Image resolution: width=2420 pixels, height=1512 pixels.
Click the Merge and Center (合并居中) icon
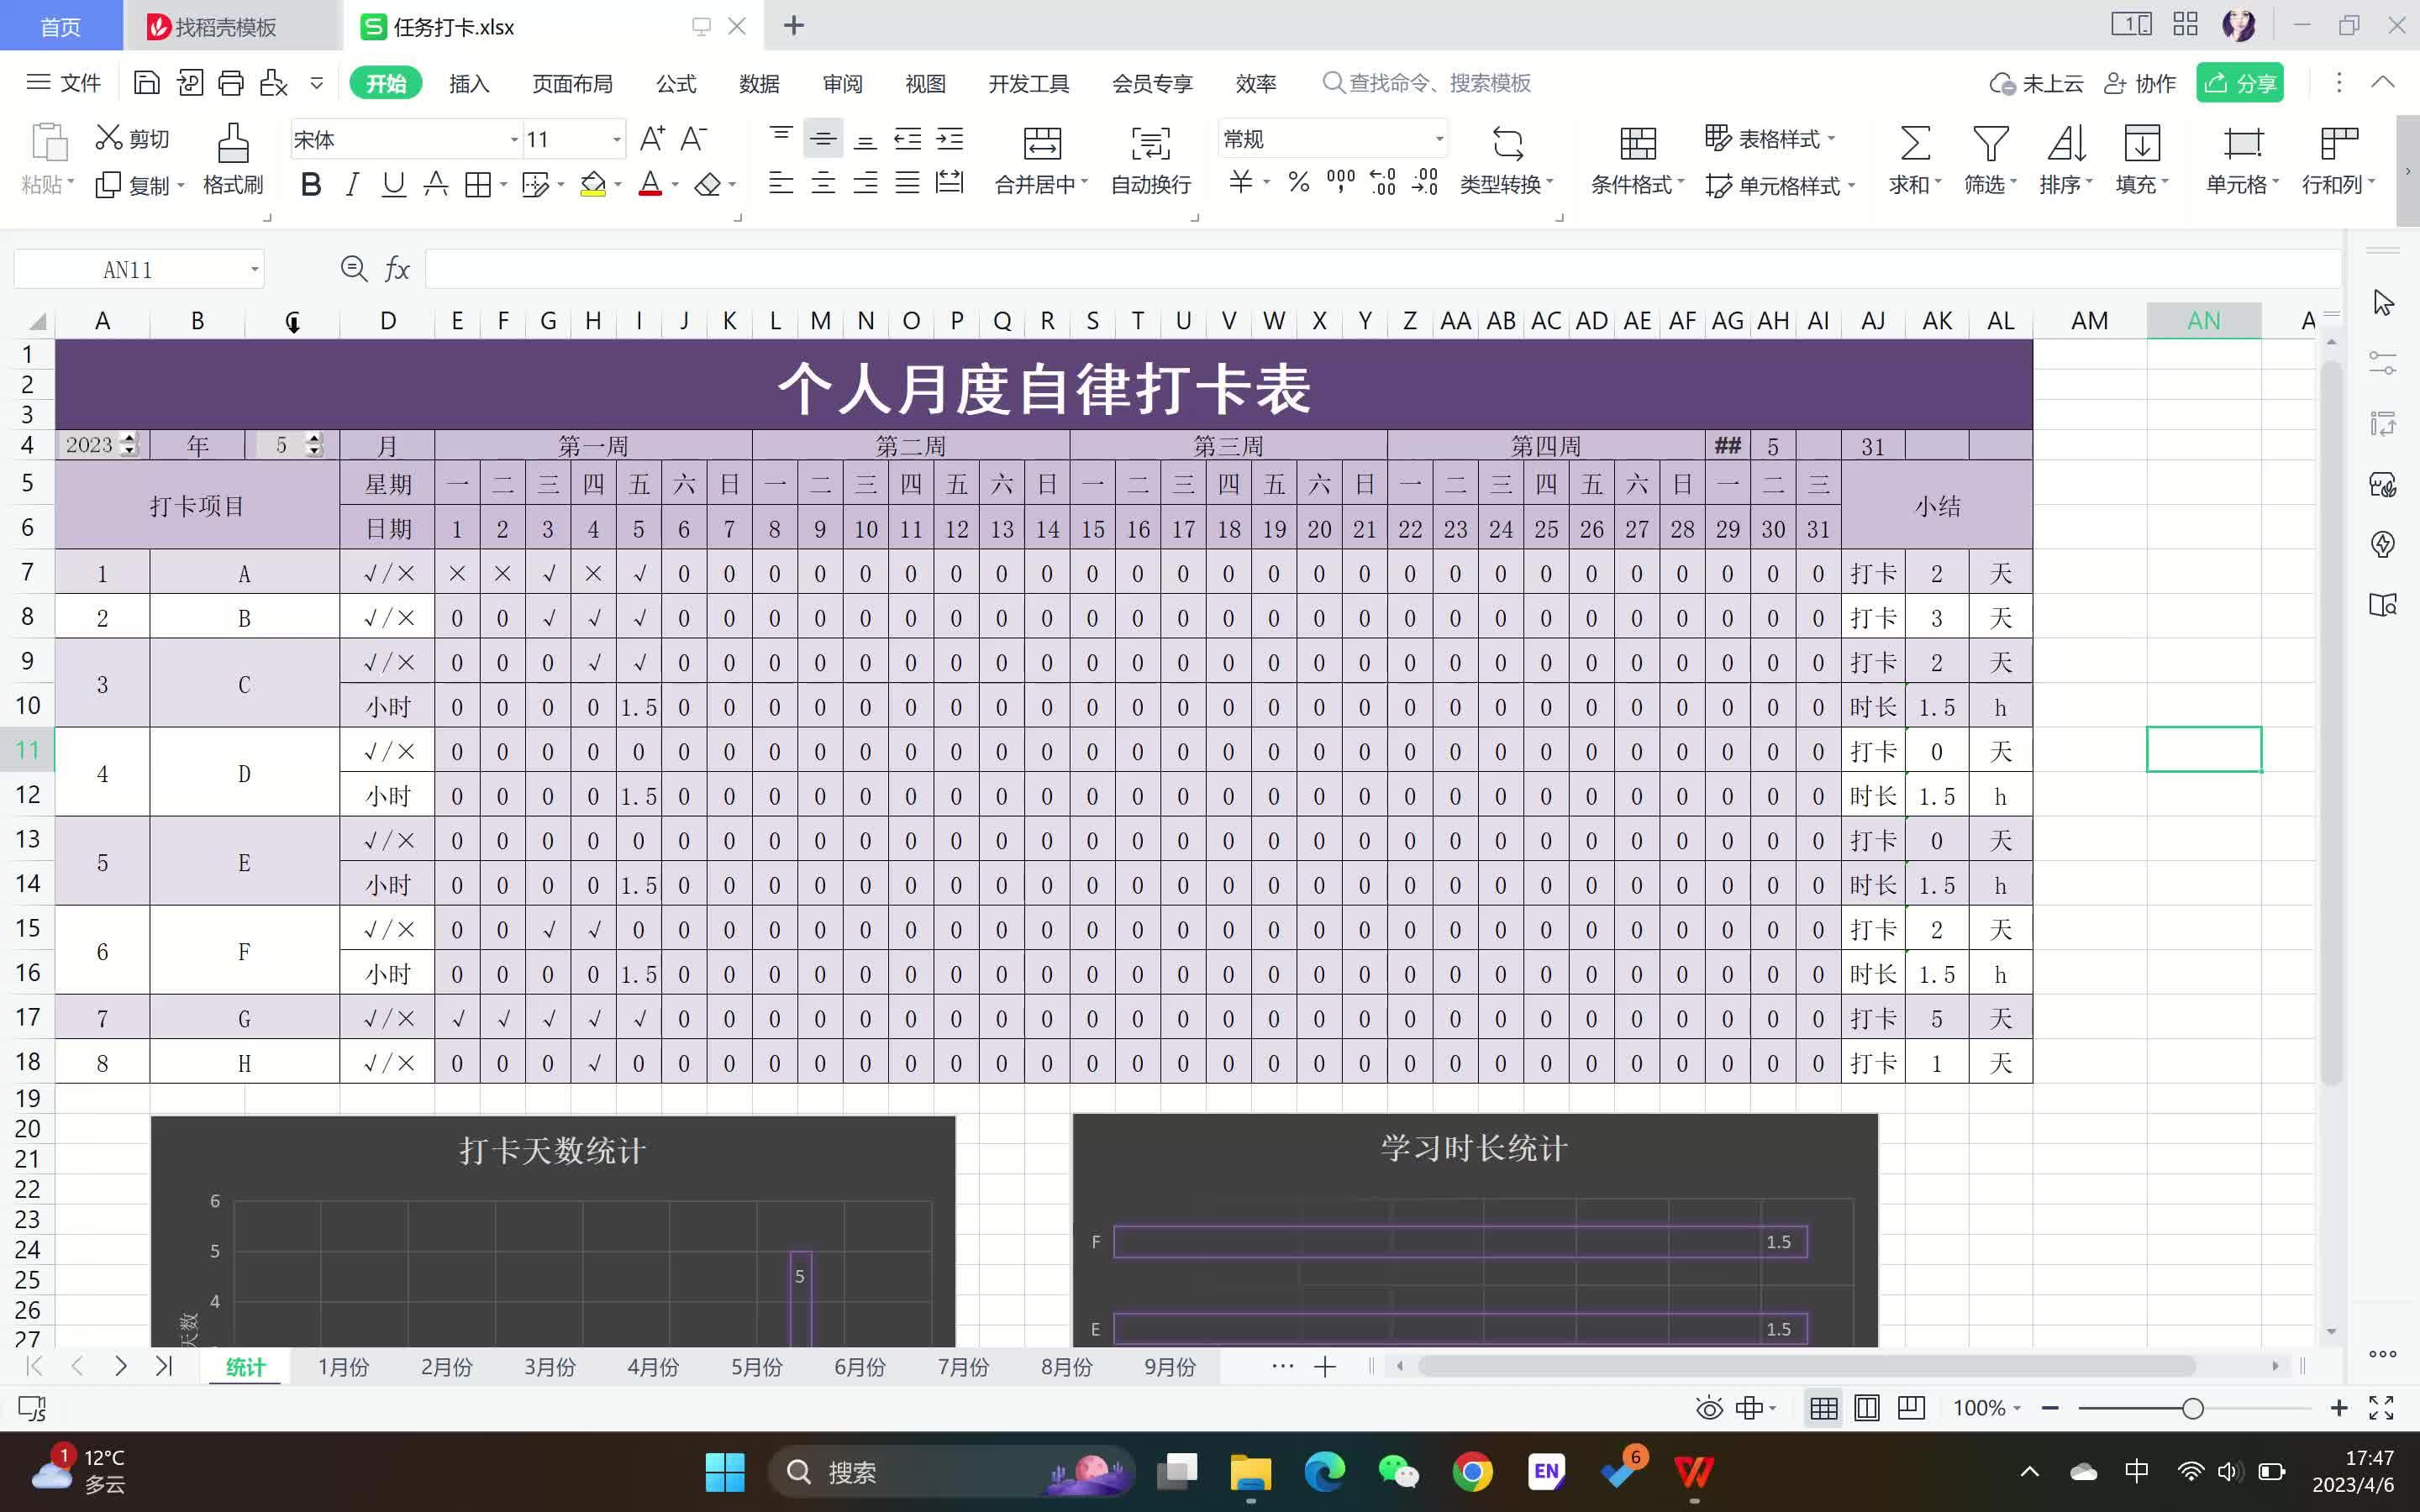pos(1042,143)
